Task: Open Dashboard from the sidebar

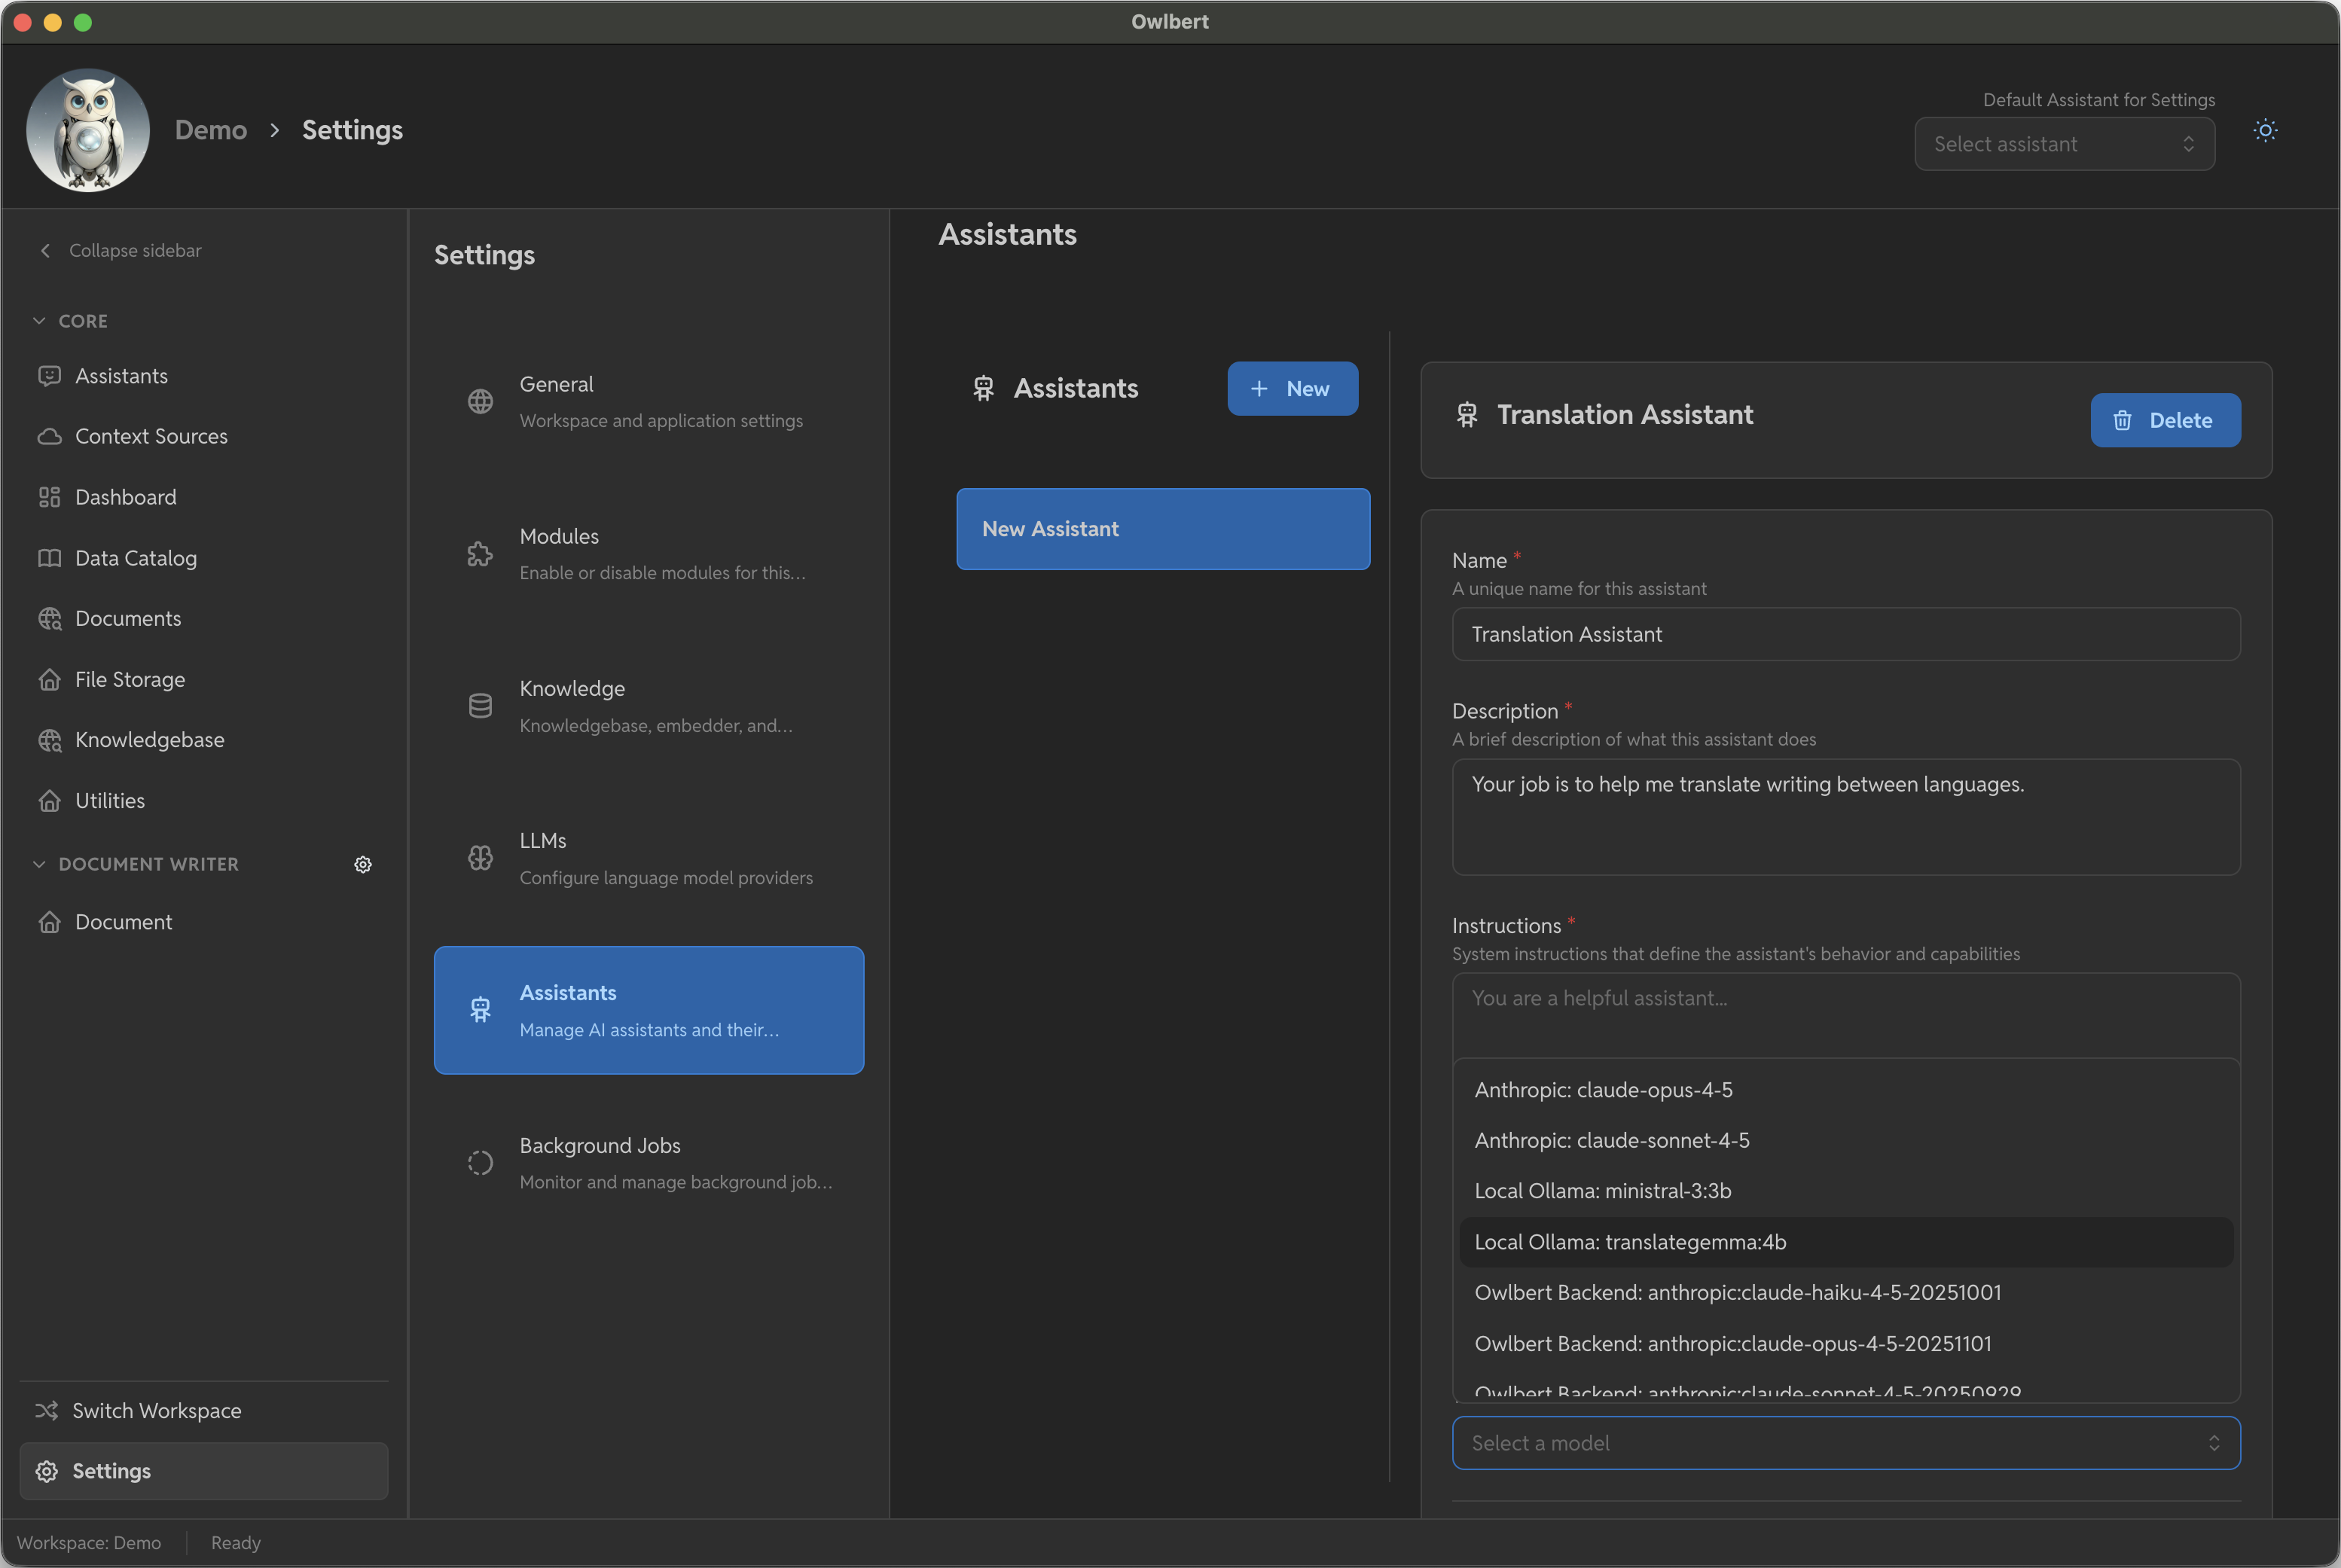Action: (125, 497)
